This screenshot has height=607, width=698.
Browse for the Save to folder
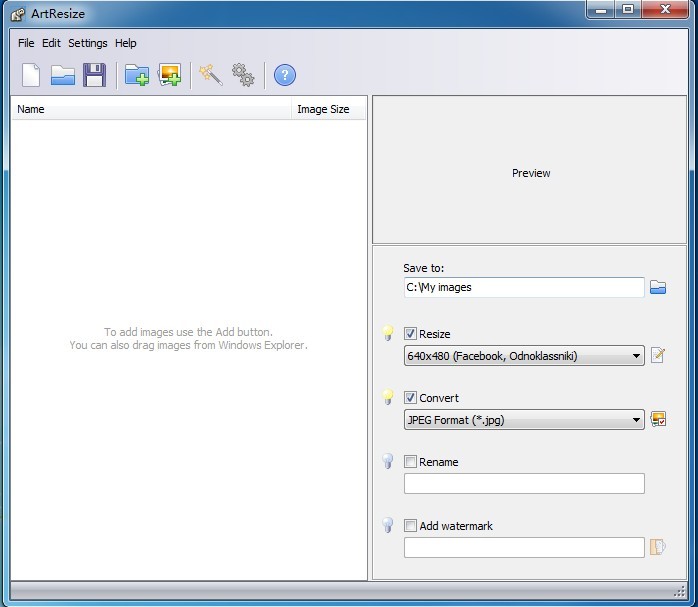pyautogui.click(x=658, y=288)
